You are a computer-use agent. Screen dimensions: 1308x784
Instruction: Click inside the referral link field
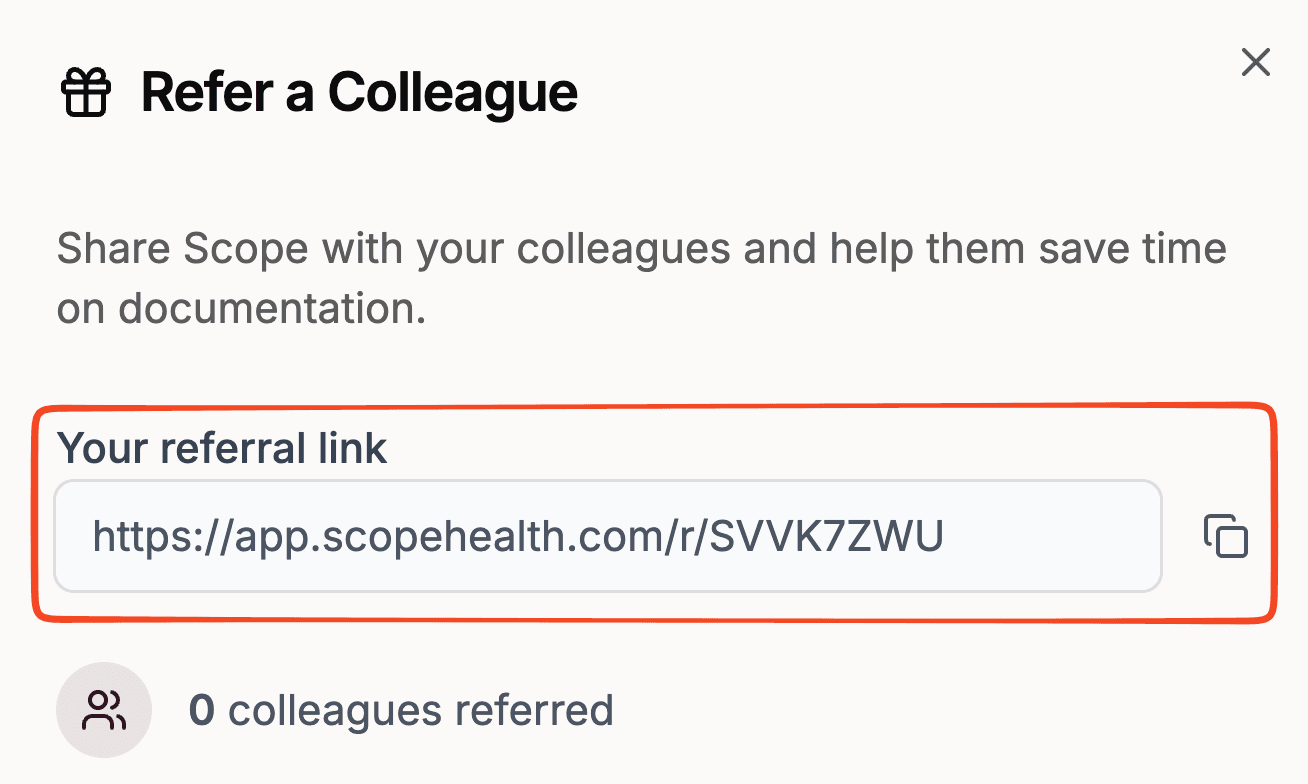pos(607,536)
